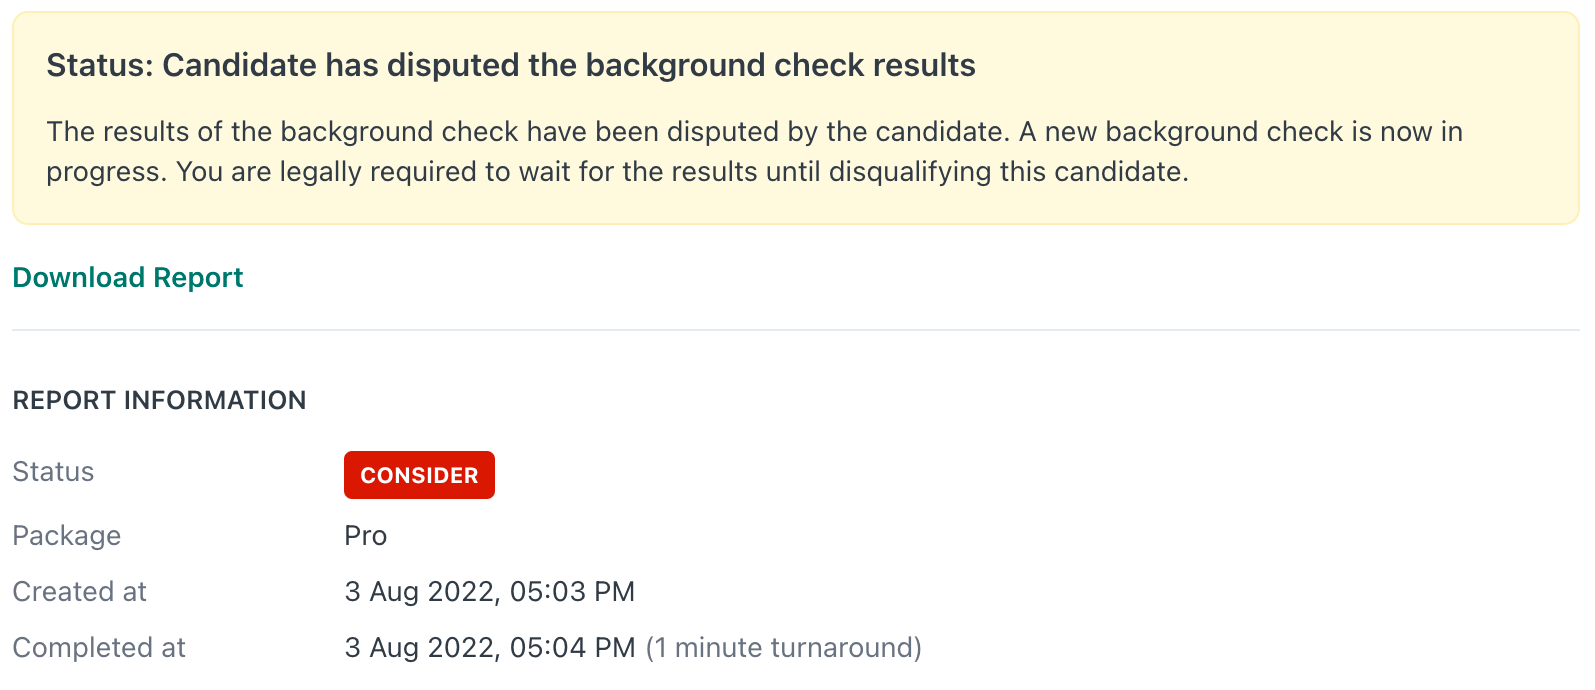Click the REPORT INFORMATION section heading
This screenshot has height=690, width=1595.
[159, 400]
